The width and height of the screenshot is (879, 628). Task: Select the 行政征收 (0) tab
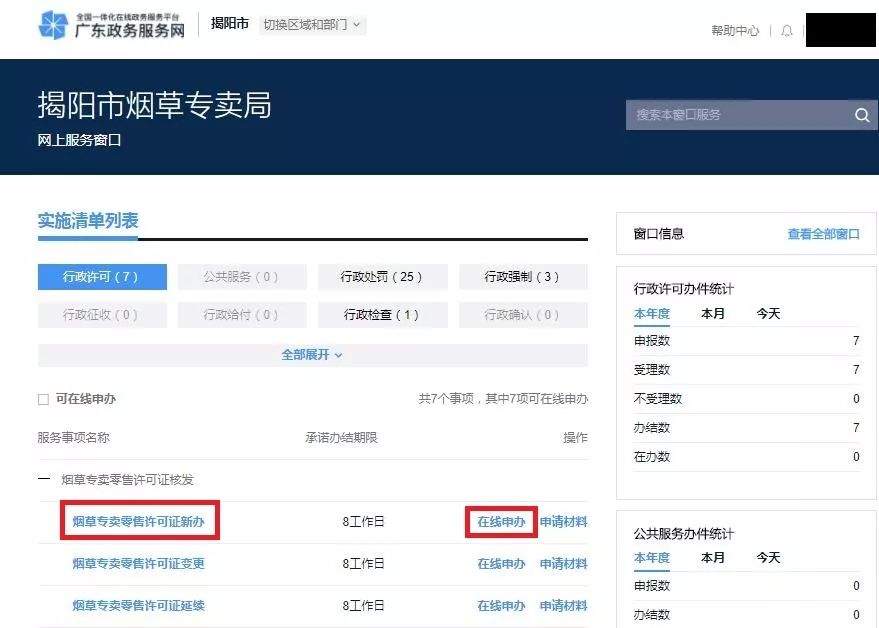click(102, 315)
